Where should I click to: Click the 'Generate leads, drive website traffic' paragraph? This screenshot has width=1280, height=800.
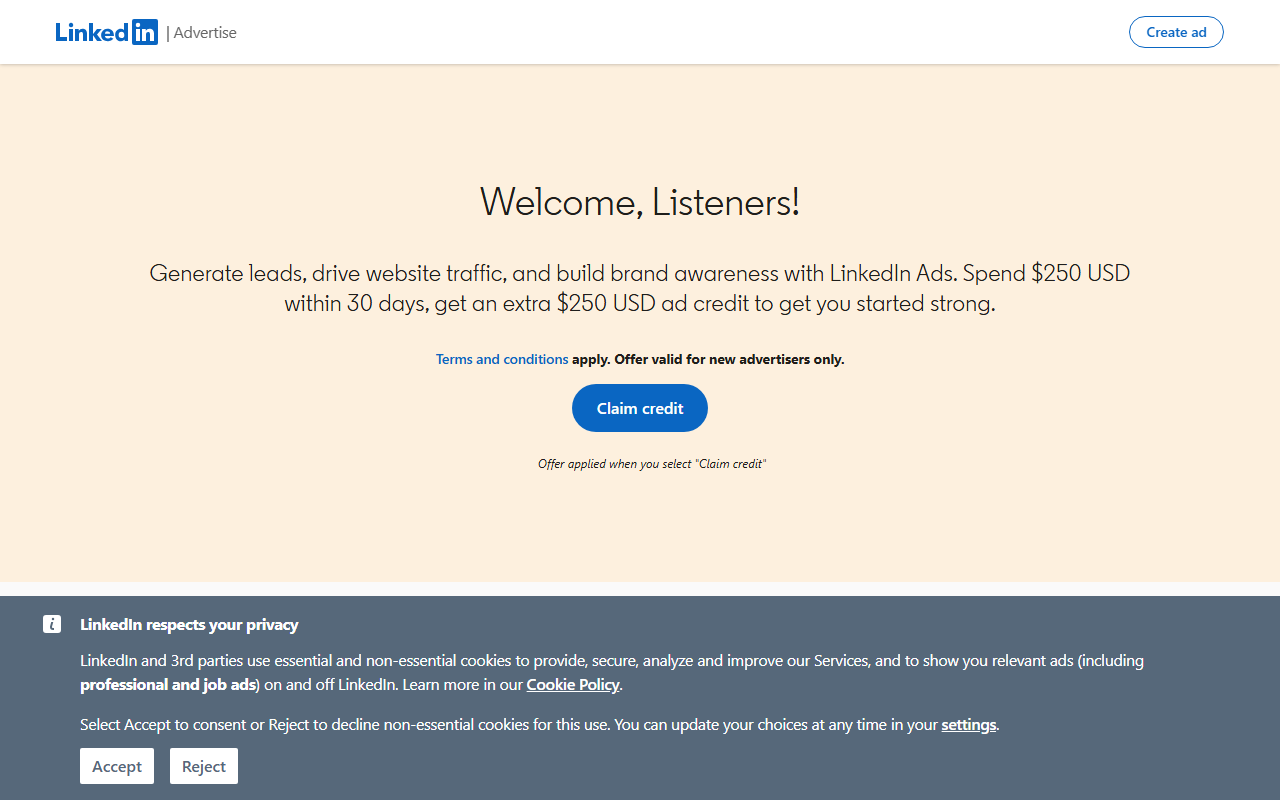point(640,288)
